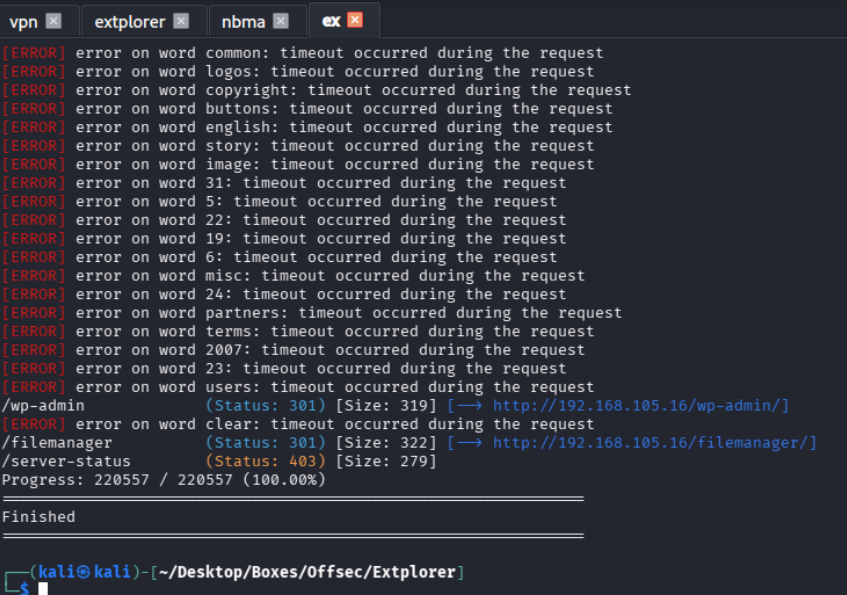
Task: Close the vpn tab
Action: (53, 21)
